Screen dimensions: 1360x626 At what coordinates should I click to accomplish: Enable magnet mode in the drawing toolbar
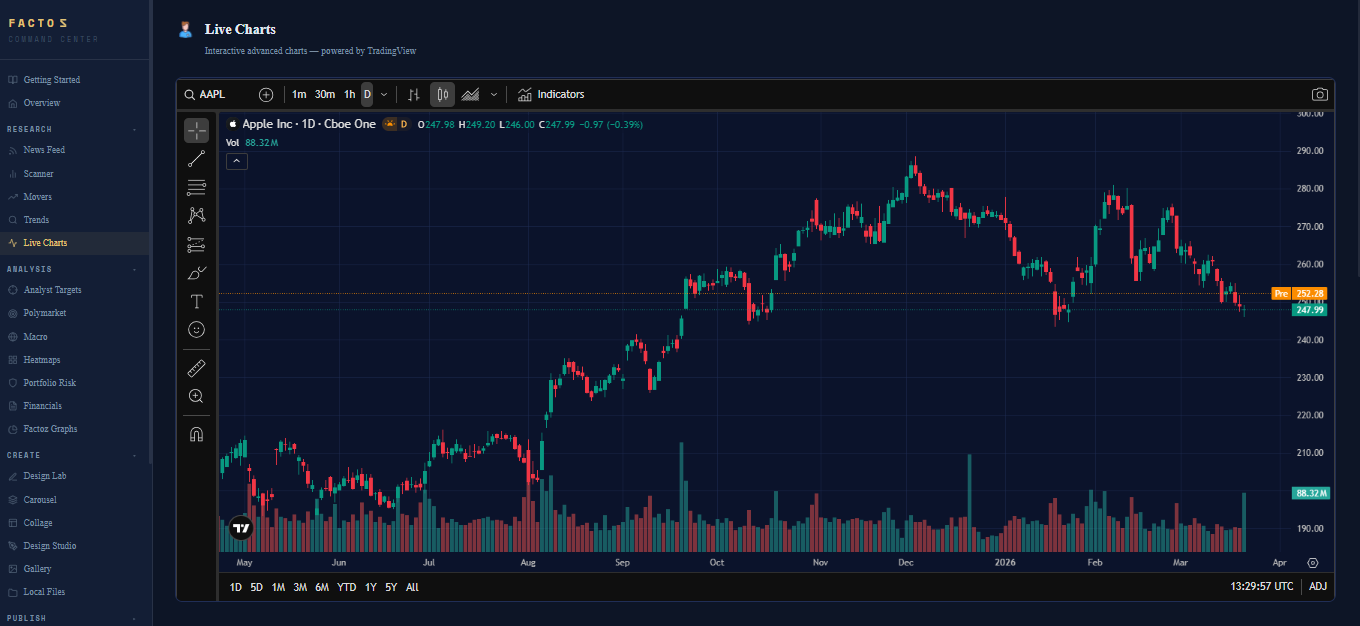[196, 434]
